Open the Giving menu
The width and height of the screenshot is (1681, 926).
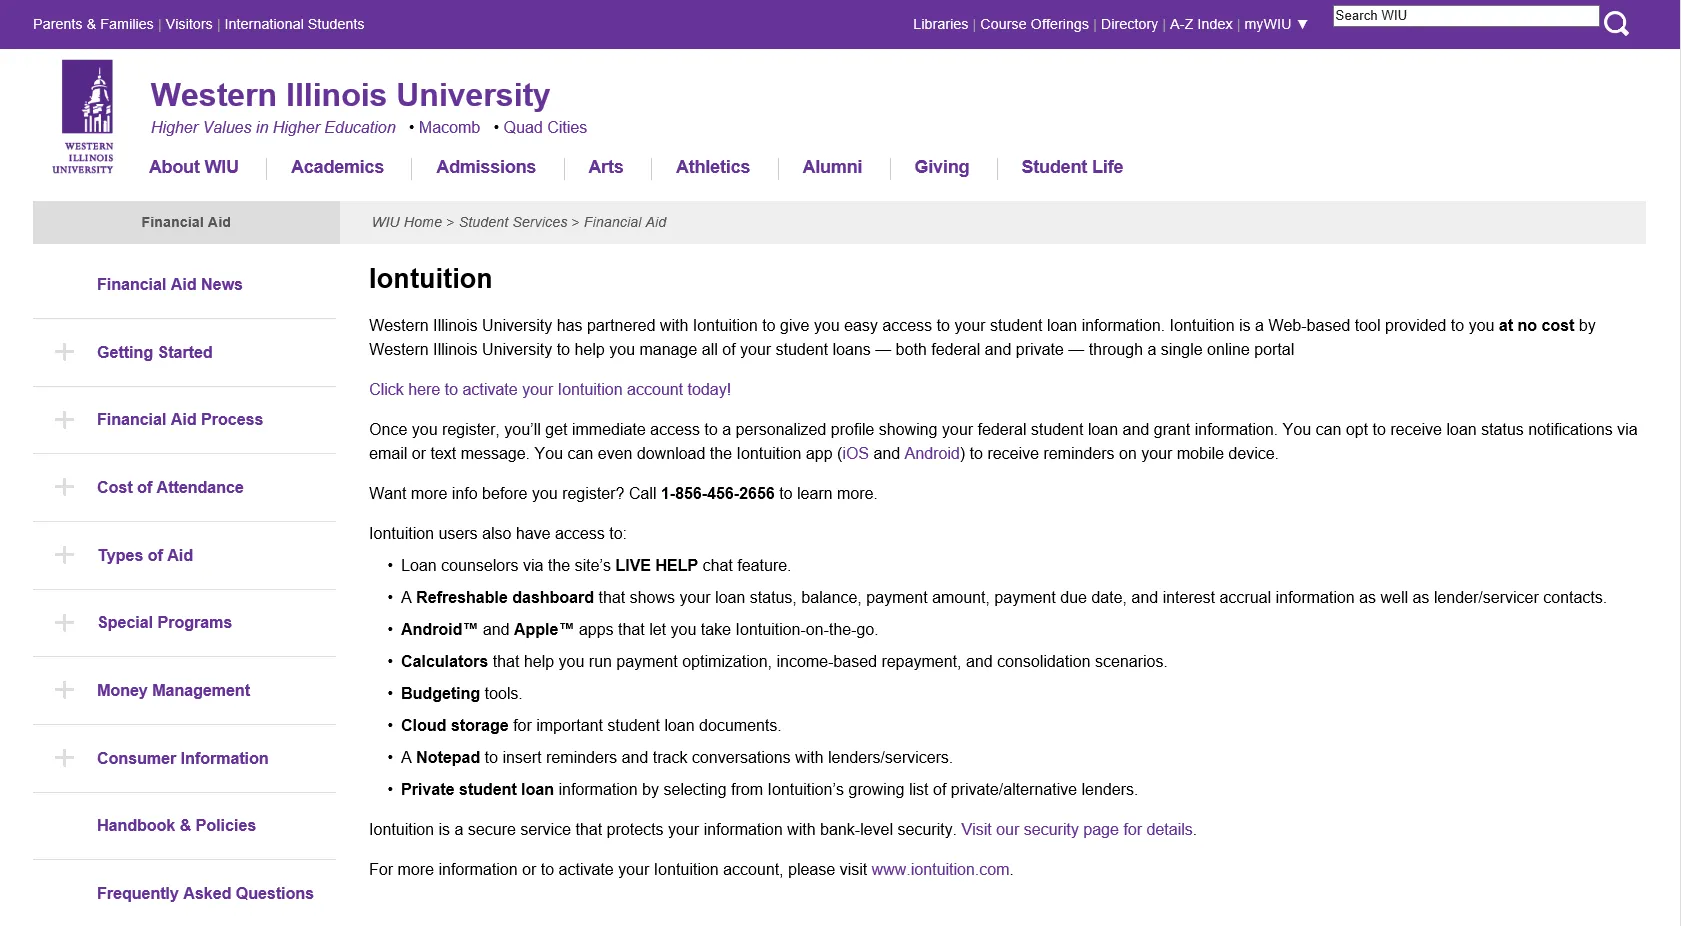[x=942, y=167]
